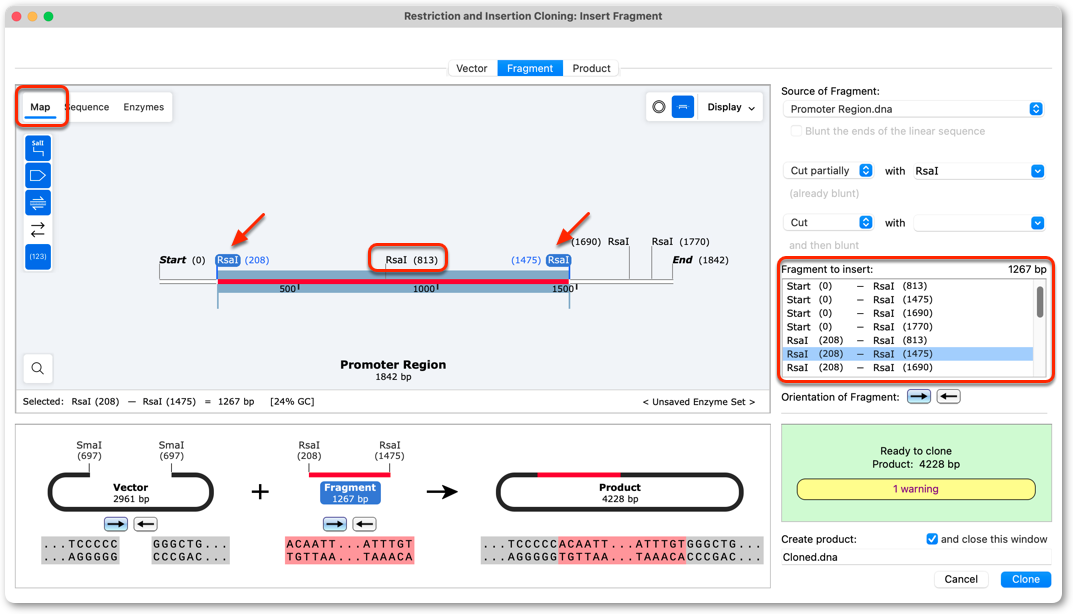Screen dimensions: 1073x614
Task: Click highlighted RsaI (1475) site on map
Action: coord(558,260)
